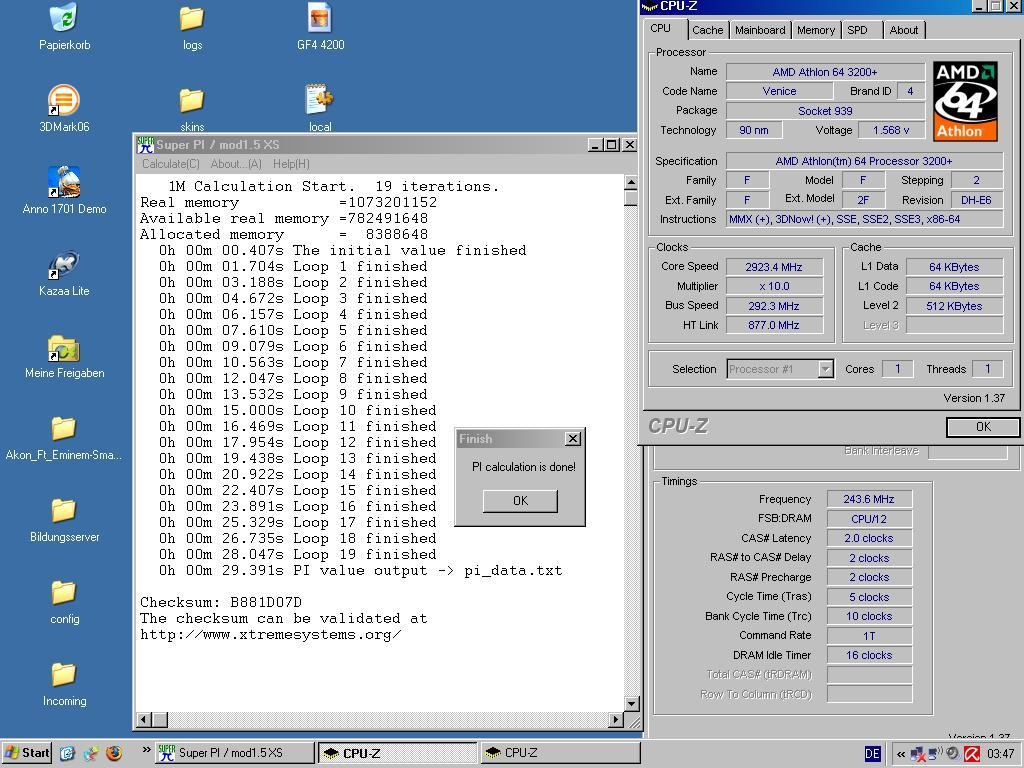1024x768 pixels.
Task: Click the memory Frequency value 243.6 MHz
Action: [x=869, y=500]
